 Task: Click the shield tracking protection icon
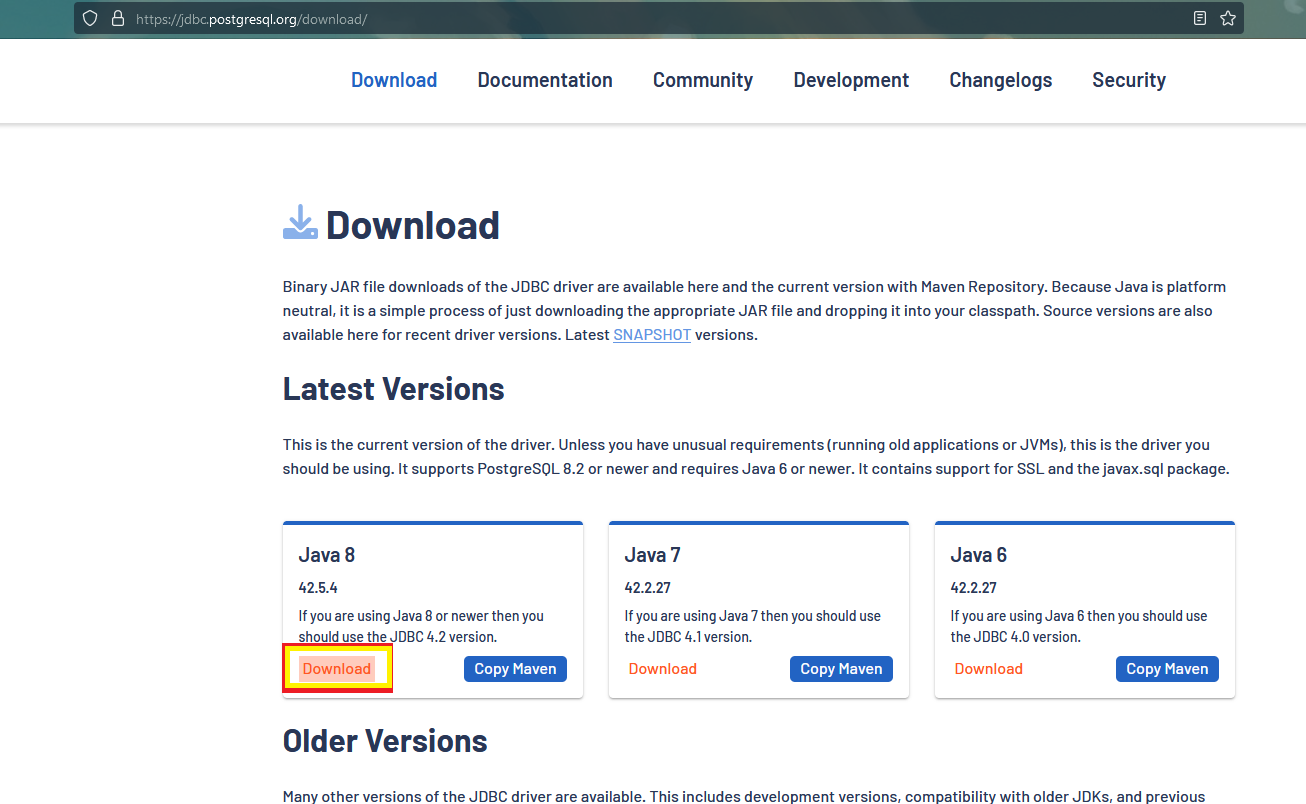point(91,18)
